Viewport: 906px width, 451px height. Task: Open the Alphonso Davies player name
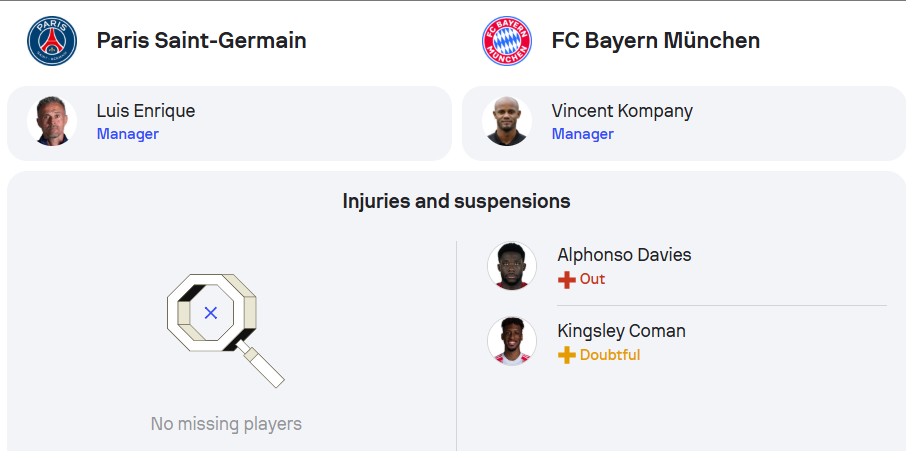pos(624,255)
